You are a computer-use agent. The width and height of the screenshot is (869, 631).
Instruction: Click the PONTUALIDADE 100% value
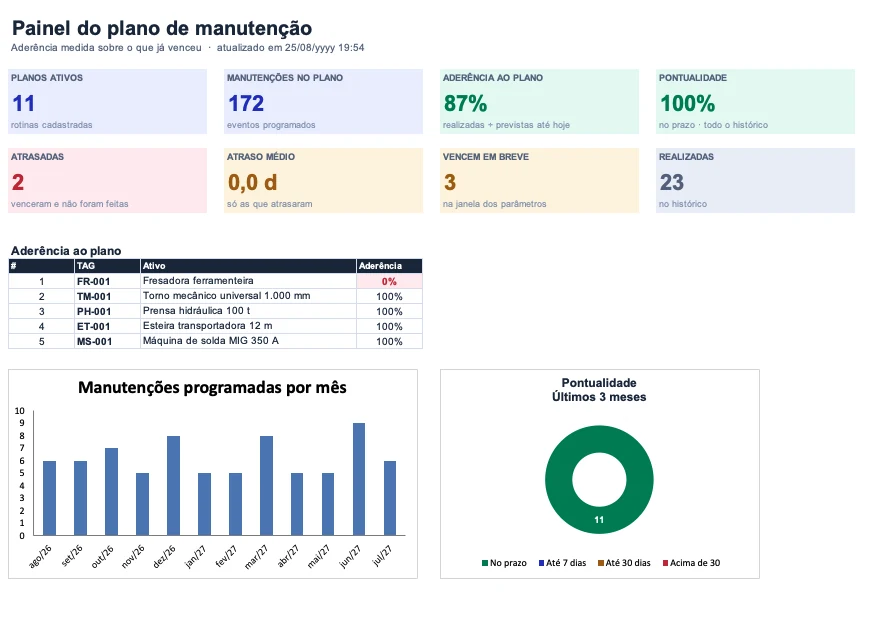687,104
